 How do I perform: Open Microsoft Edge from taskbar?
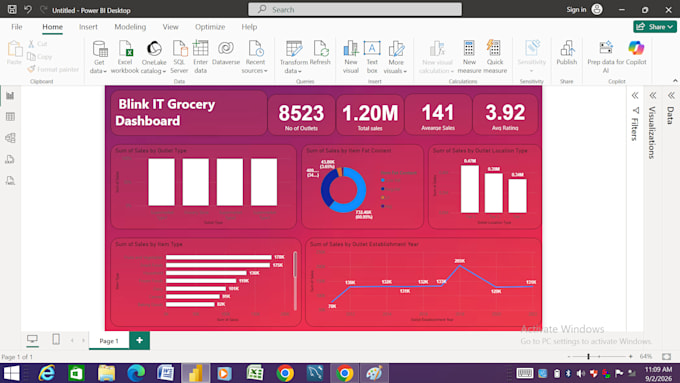pyautogui.click(x=136, y=373)
